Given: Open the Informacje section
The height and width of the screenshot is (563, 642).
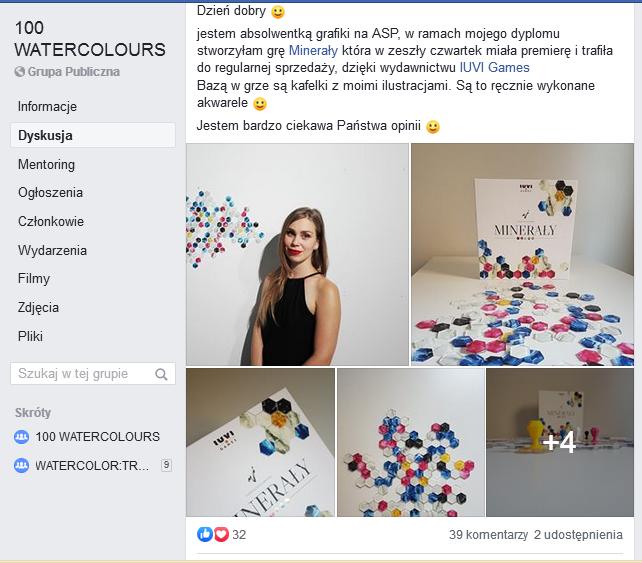Looking at the screenshot, I should point(47,107).
